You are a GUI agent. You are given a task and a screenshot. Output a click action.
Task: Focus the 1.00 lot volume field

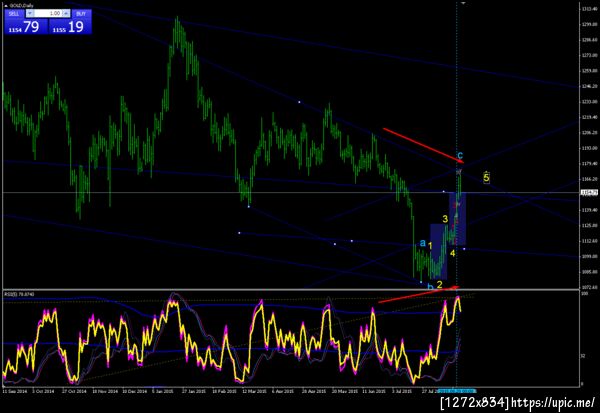48,14
